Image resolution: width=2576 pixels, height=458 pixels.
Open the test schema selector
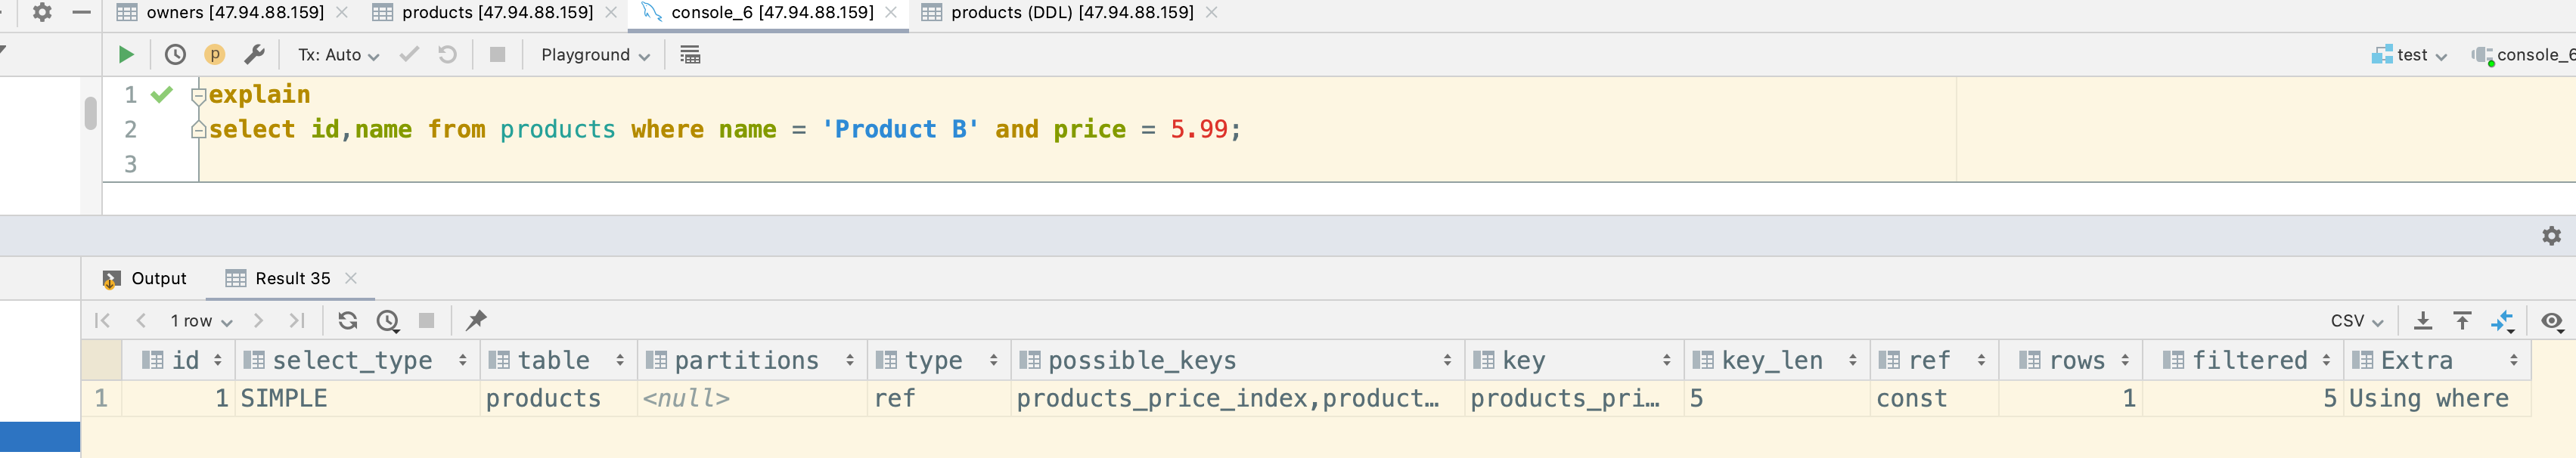(x=2410, y=55)
